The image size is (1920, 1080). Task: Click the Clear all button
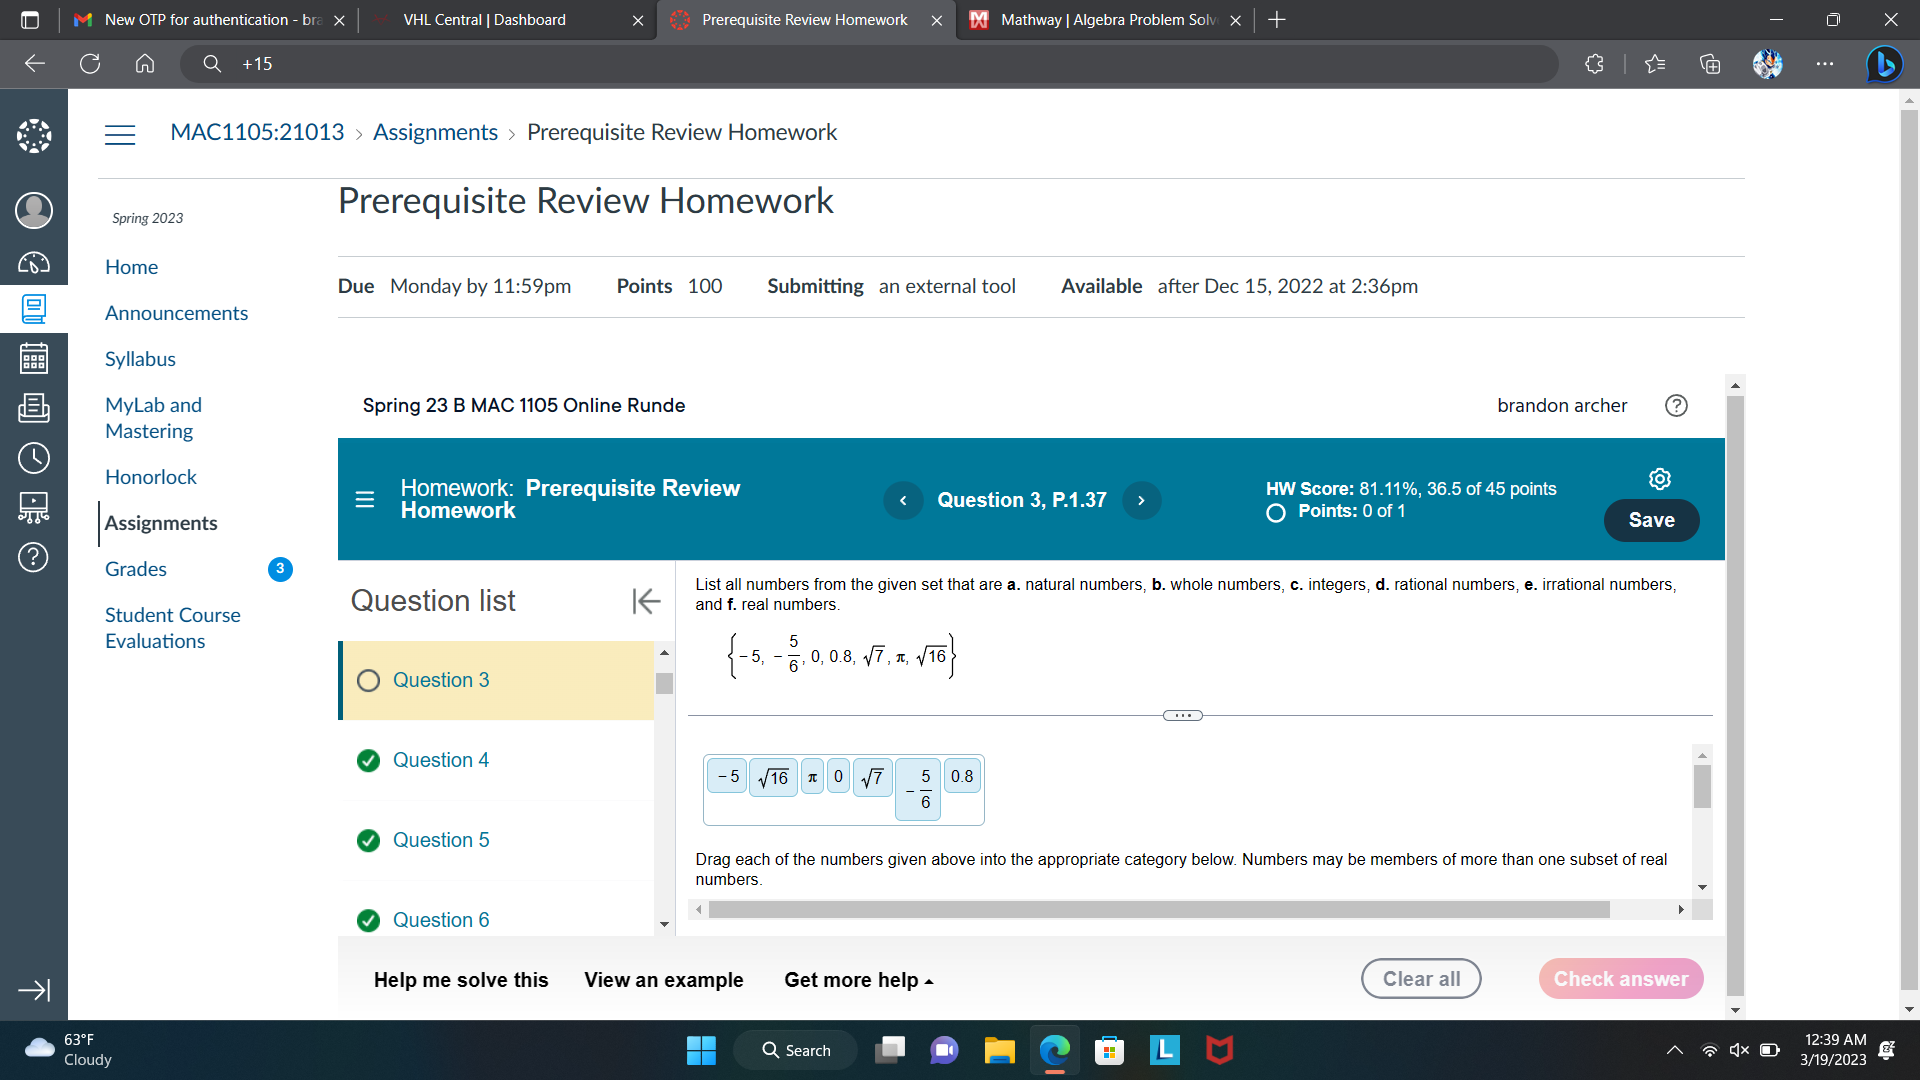1420,979
